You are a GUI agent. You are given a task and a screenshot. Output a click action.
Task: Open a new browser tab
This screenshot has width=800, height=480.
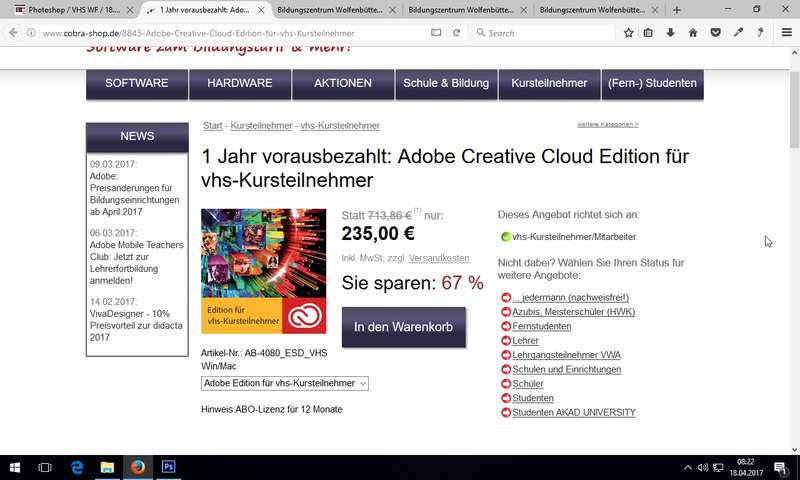tap(677, 10)
